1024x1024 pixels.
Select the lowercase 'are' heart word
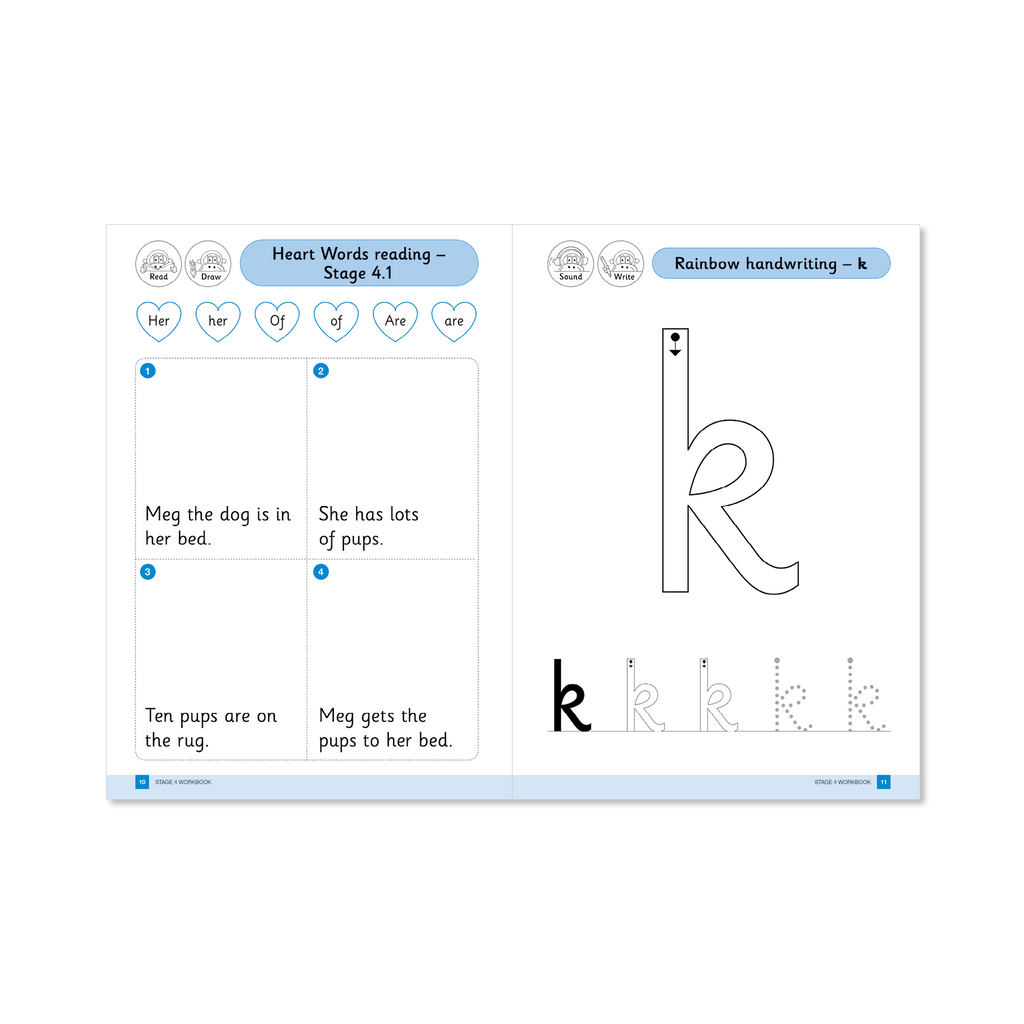pos(454,321)
